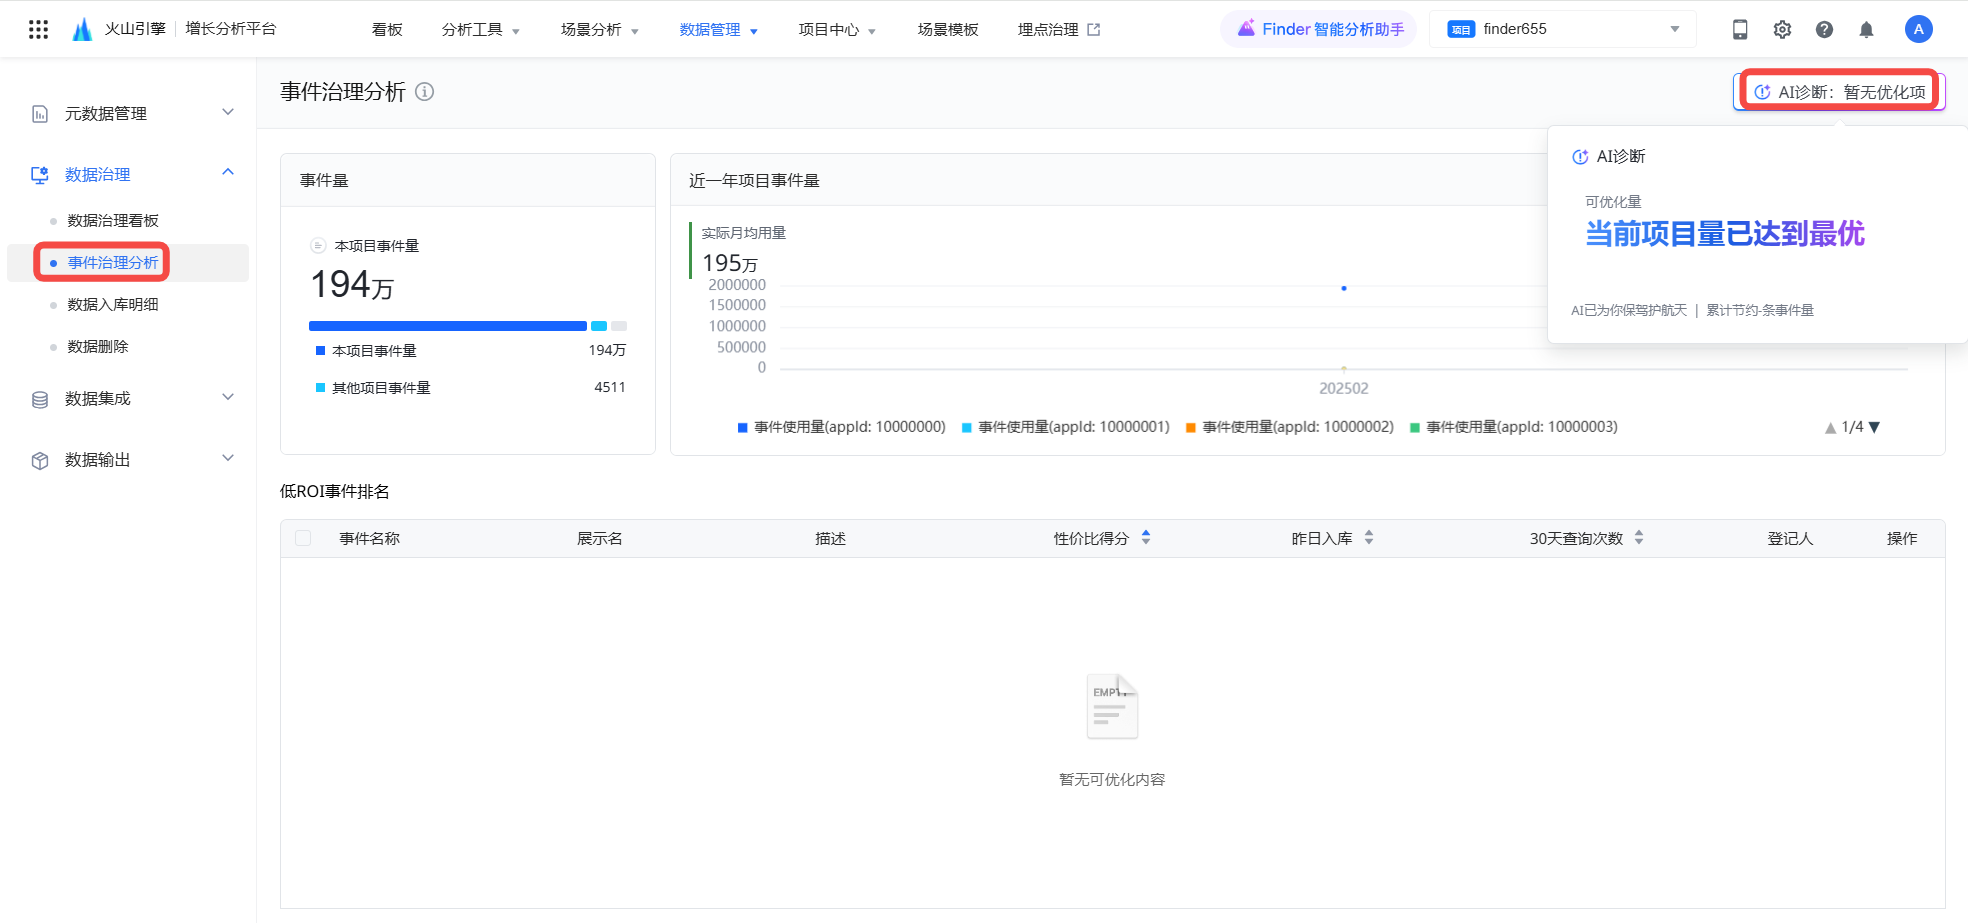Click the 202502 data point in chart
The image size is (1968, 923).
coord(1344,288)
